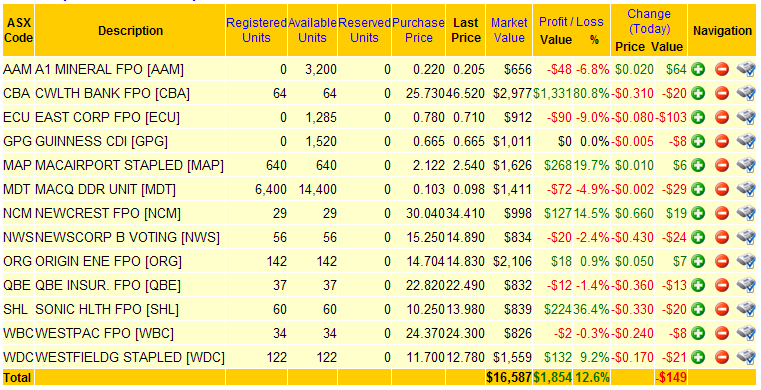Sort by Registered Units column header

(256, 30)
